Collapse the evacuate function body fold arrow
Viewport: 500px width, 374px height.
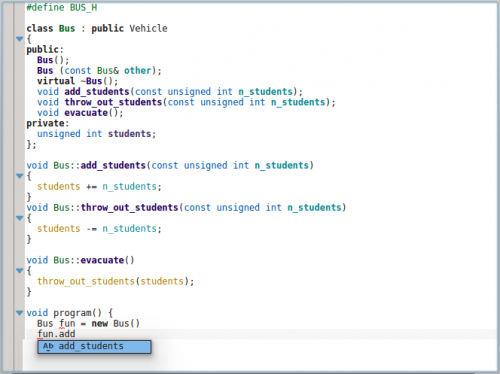pos(20,271)
